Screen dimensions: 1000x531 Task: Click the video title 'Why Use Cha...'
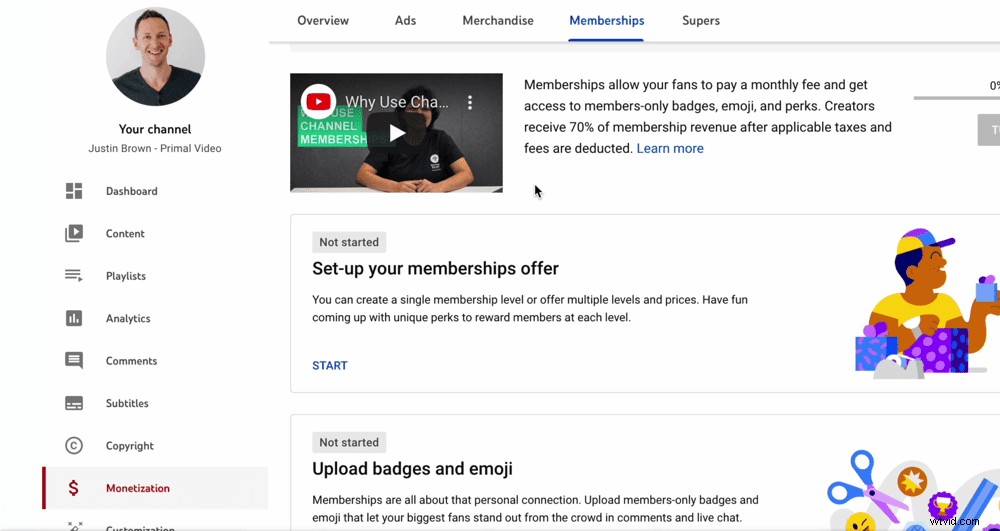[397, 101]
